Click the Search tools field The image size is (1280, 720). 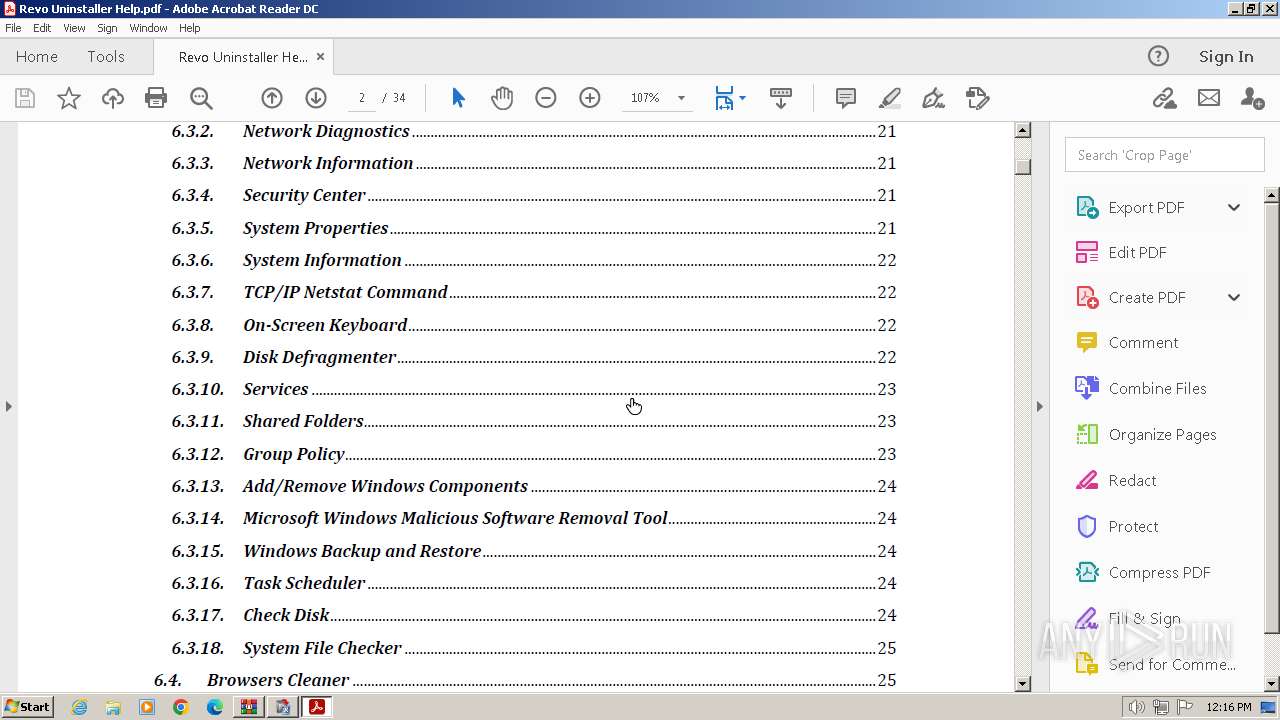pos(1164,155)
